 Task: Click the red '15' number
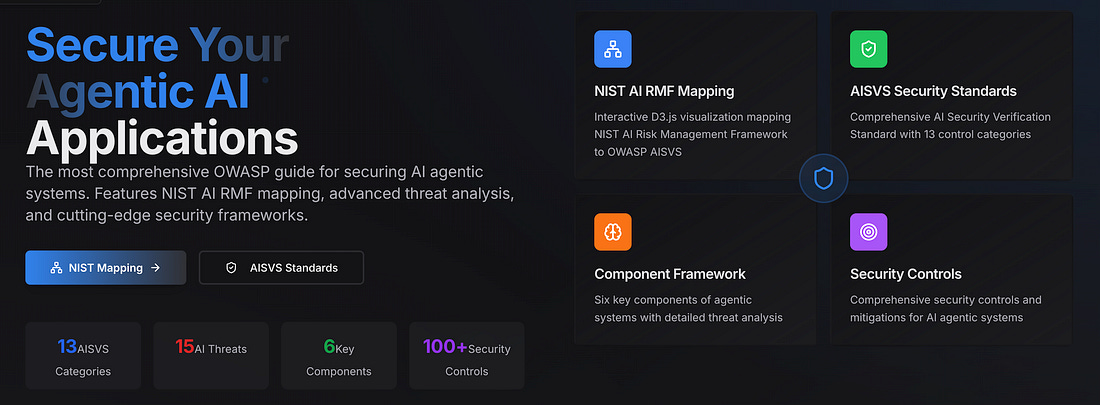point(185,347)
